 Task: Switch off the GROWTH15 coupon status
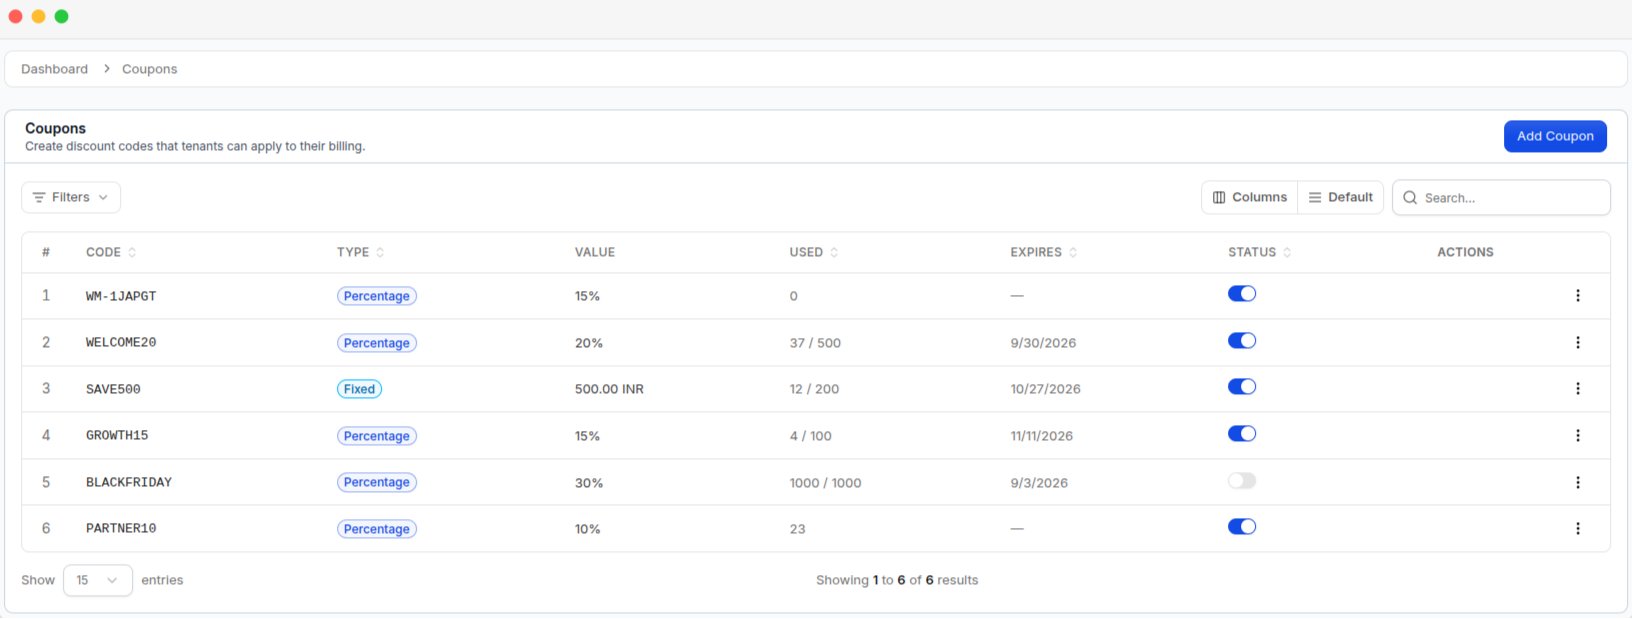tap(1242, 434)
